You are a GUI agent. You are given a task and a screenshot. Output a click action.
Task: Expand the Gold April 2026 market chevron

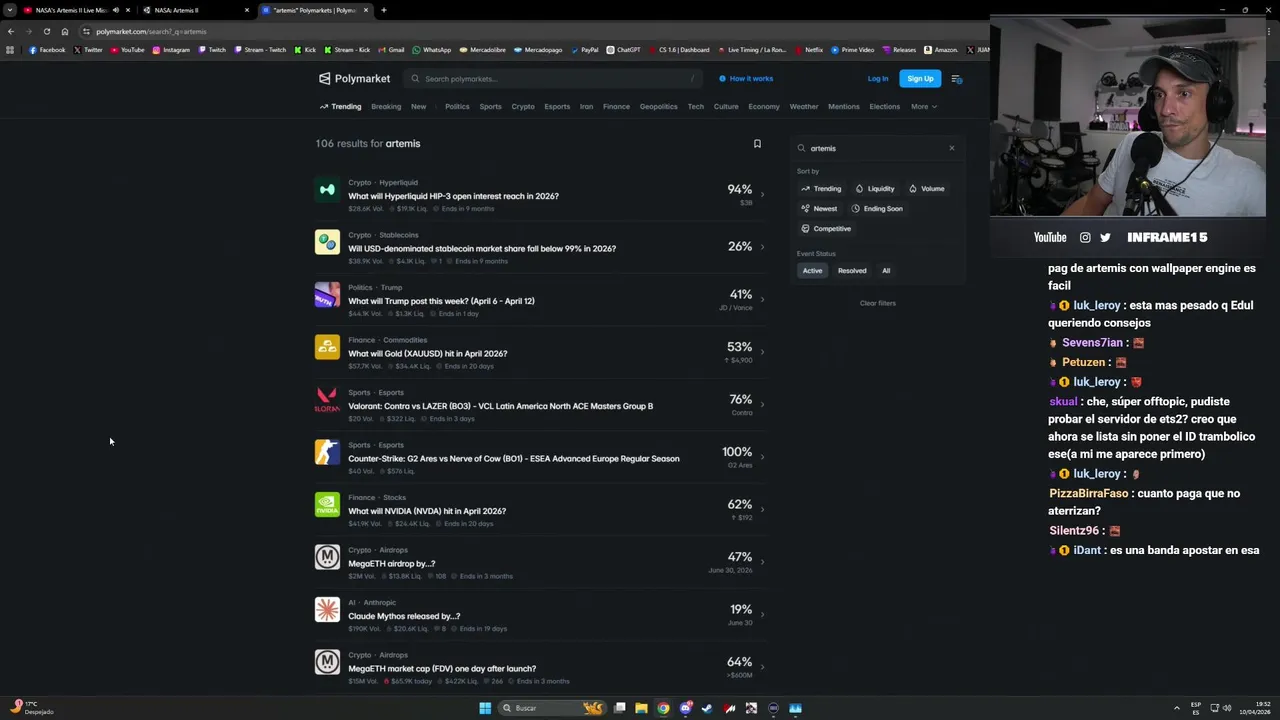click(762, 352)
